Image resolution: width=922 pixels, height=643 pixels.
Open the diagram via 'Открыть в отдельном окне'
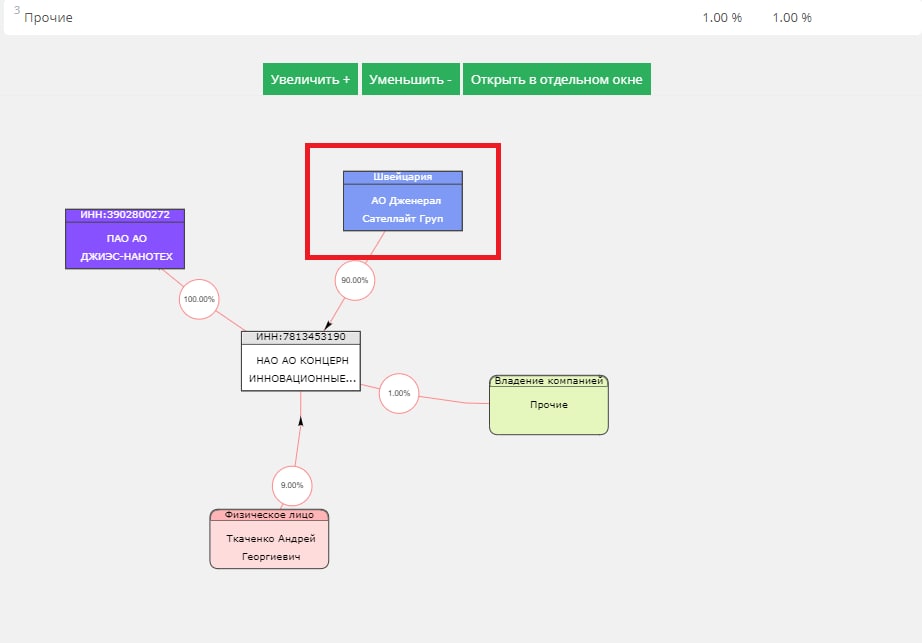556,79
